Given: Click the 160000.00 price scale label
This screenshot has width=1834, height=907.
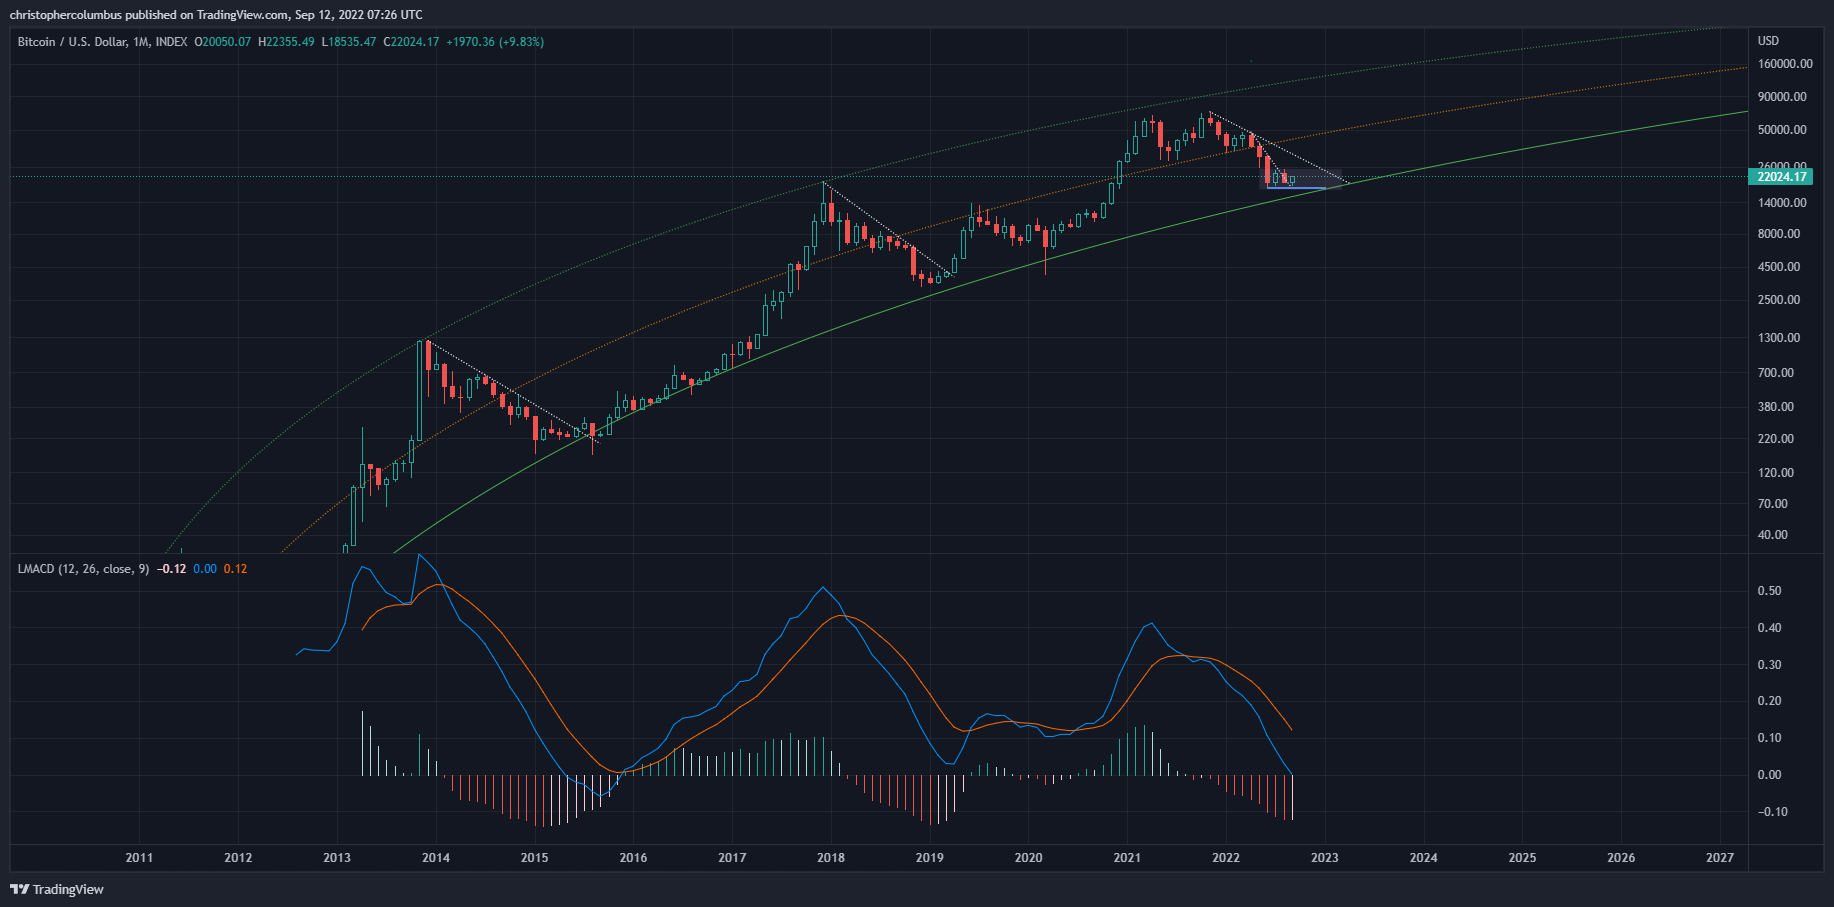Looking at the screenshot, I should click(1785, 64).
